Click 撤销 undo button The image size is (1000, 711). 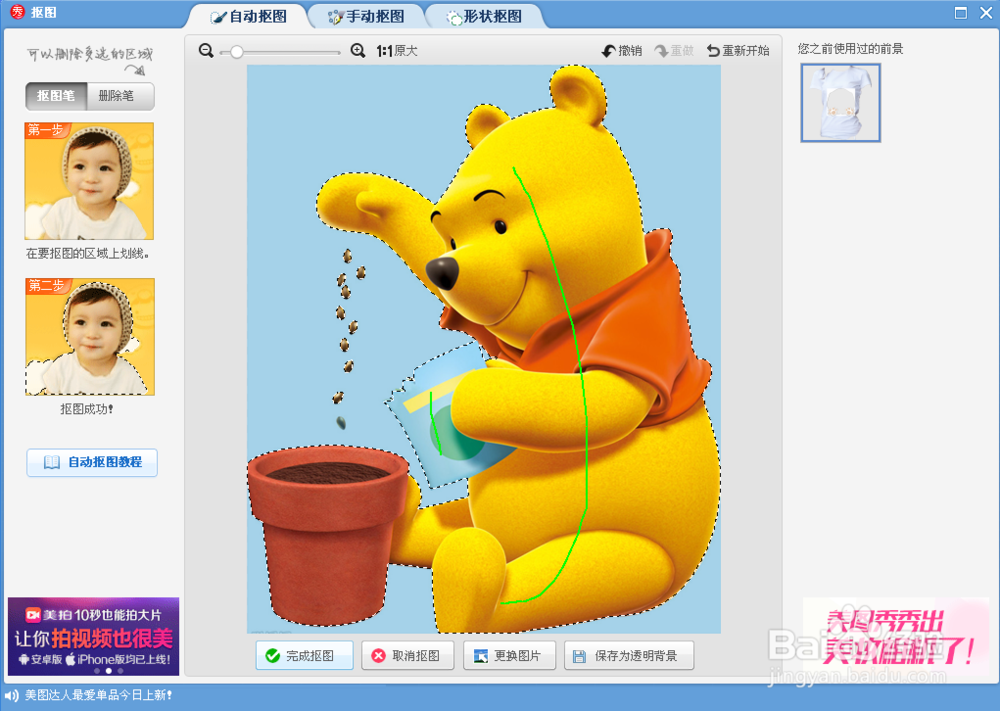622,50
